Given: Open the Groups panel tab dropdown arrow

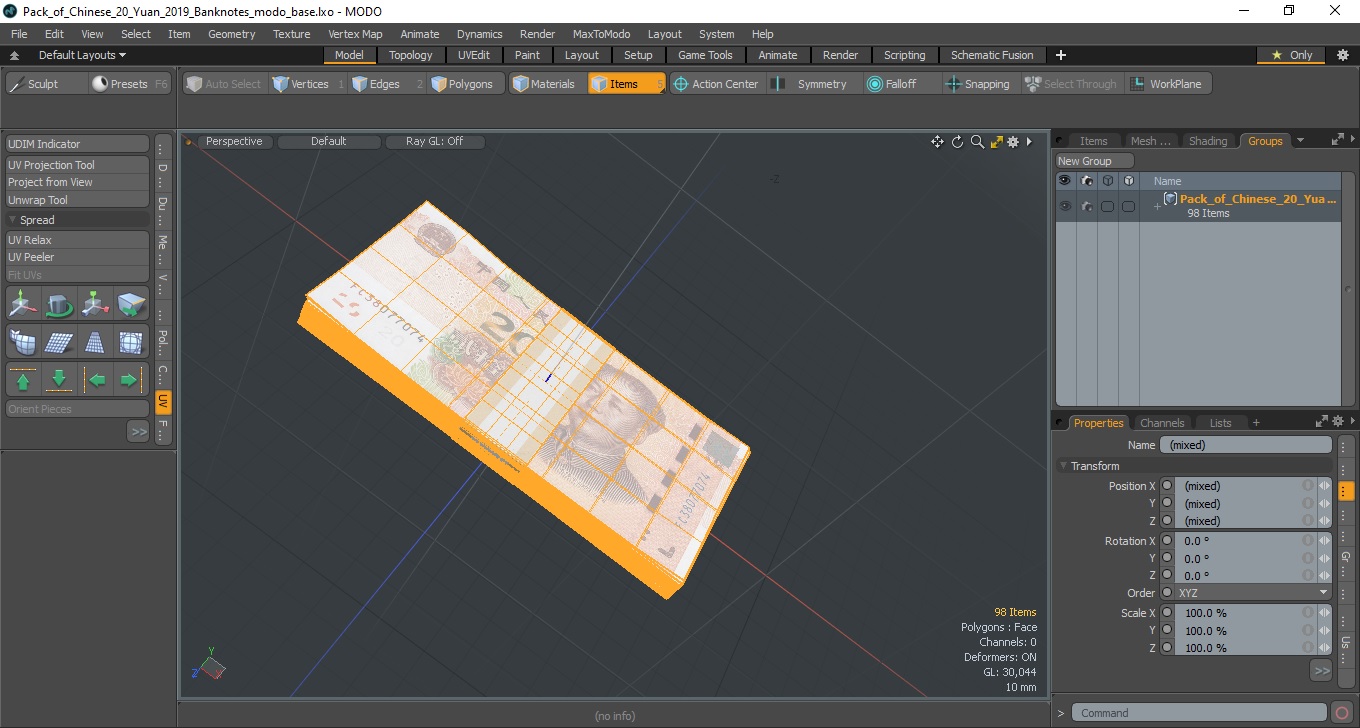Looking at the screenshot, I should (x=1300, y=141).
